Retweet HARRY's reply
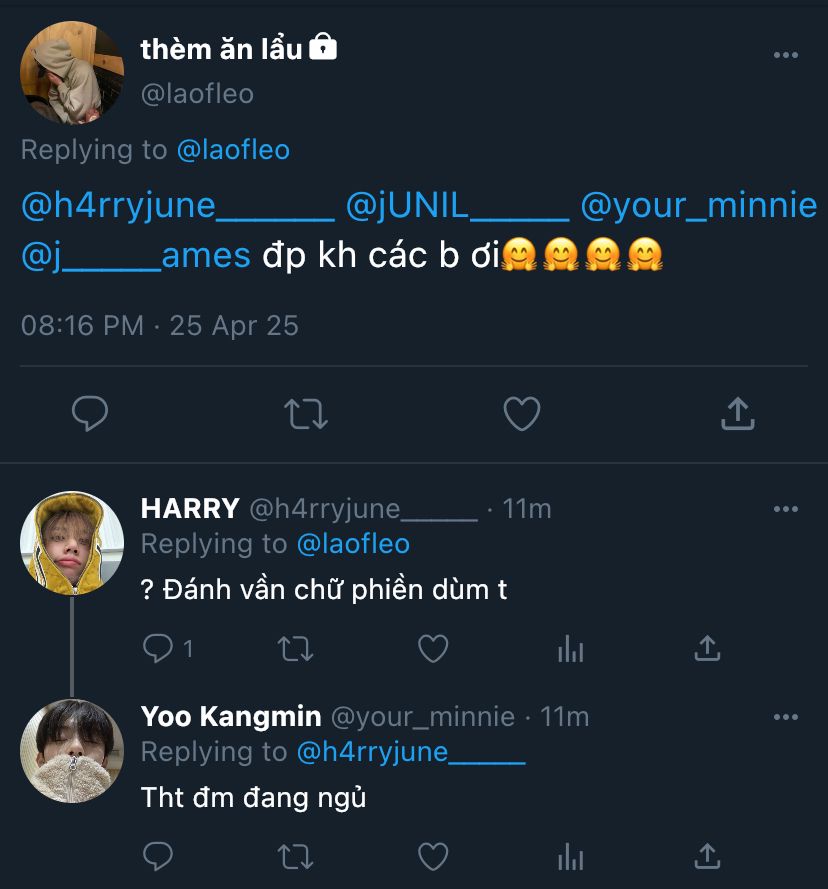This screenshot has width=828, height=889. [295, 649]
